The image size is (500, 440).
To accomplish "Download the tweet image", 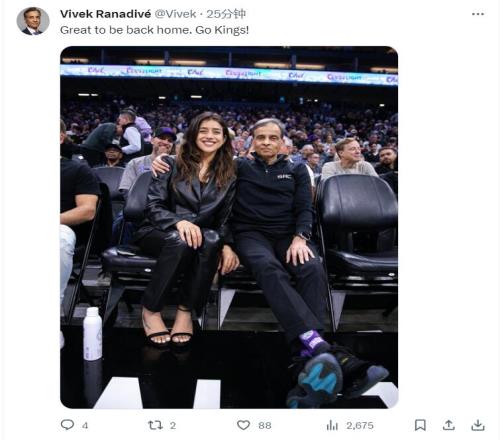I will 478,425.
